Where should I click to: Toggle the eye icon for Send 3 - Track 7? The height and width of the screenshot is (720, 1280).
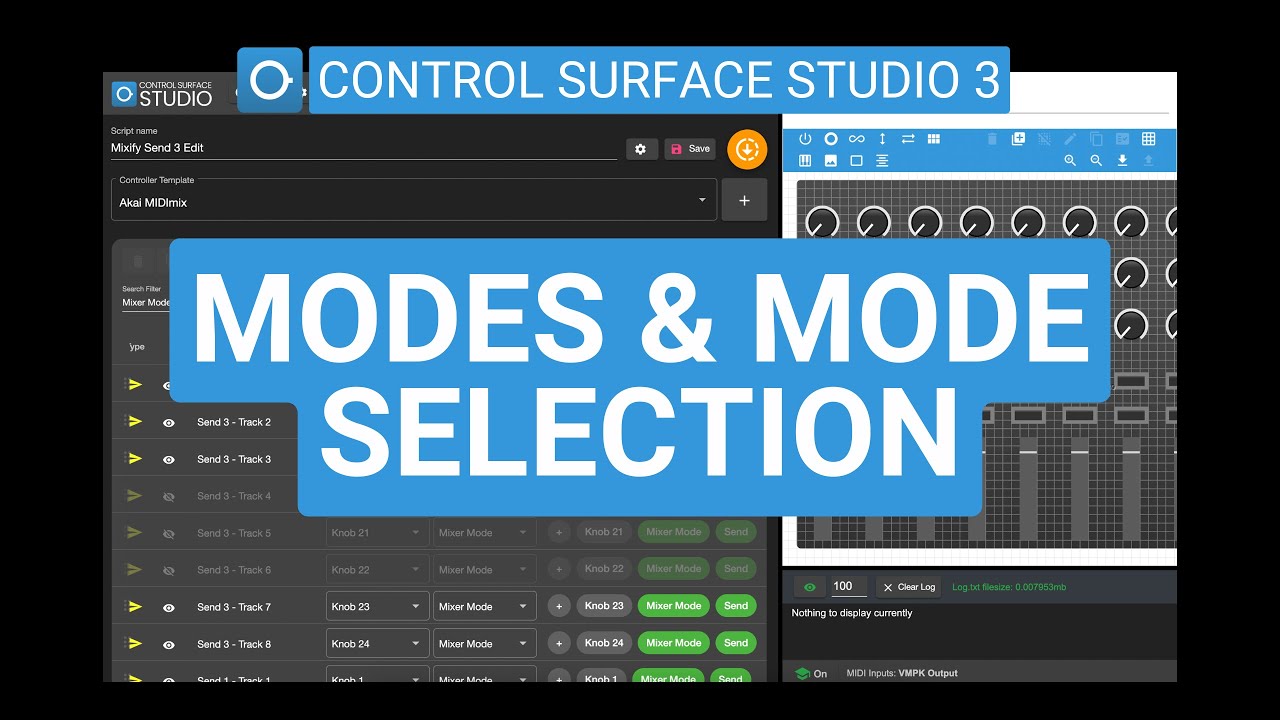point(169,608)
